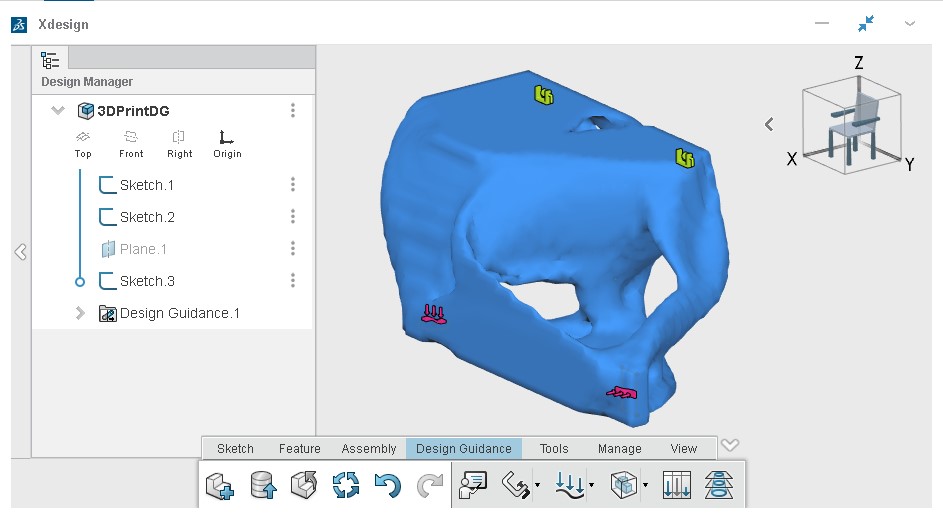Viewport: 943px width, 519px height.
Task: Select the load arrows tool
Action: coord(570,485)
